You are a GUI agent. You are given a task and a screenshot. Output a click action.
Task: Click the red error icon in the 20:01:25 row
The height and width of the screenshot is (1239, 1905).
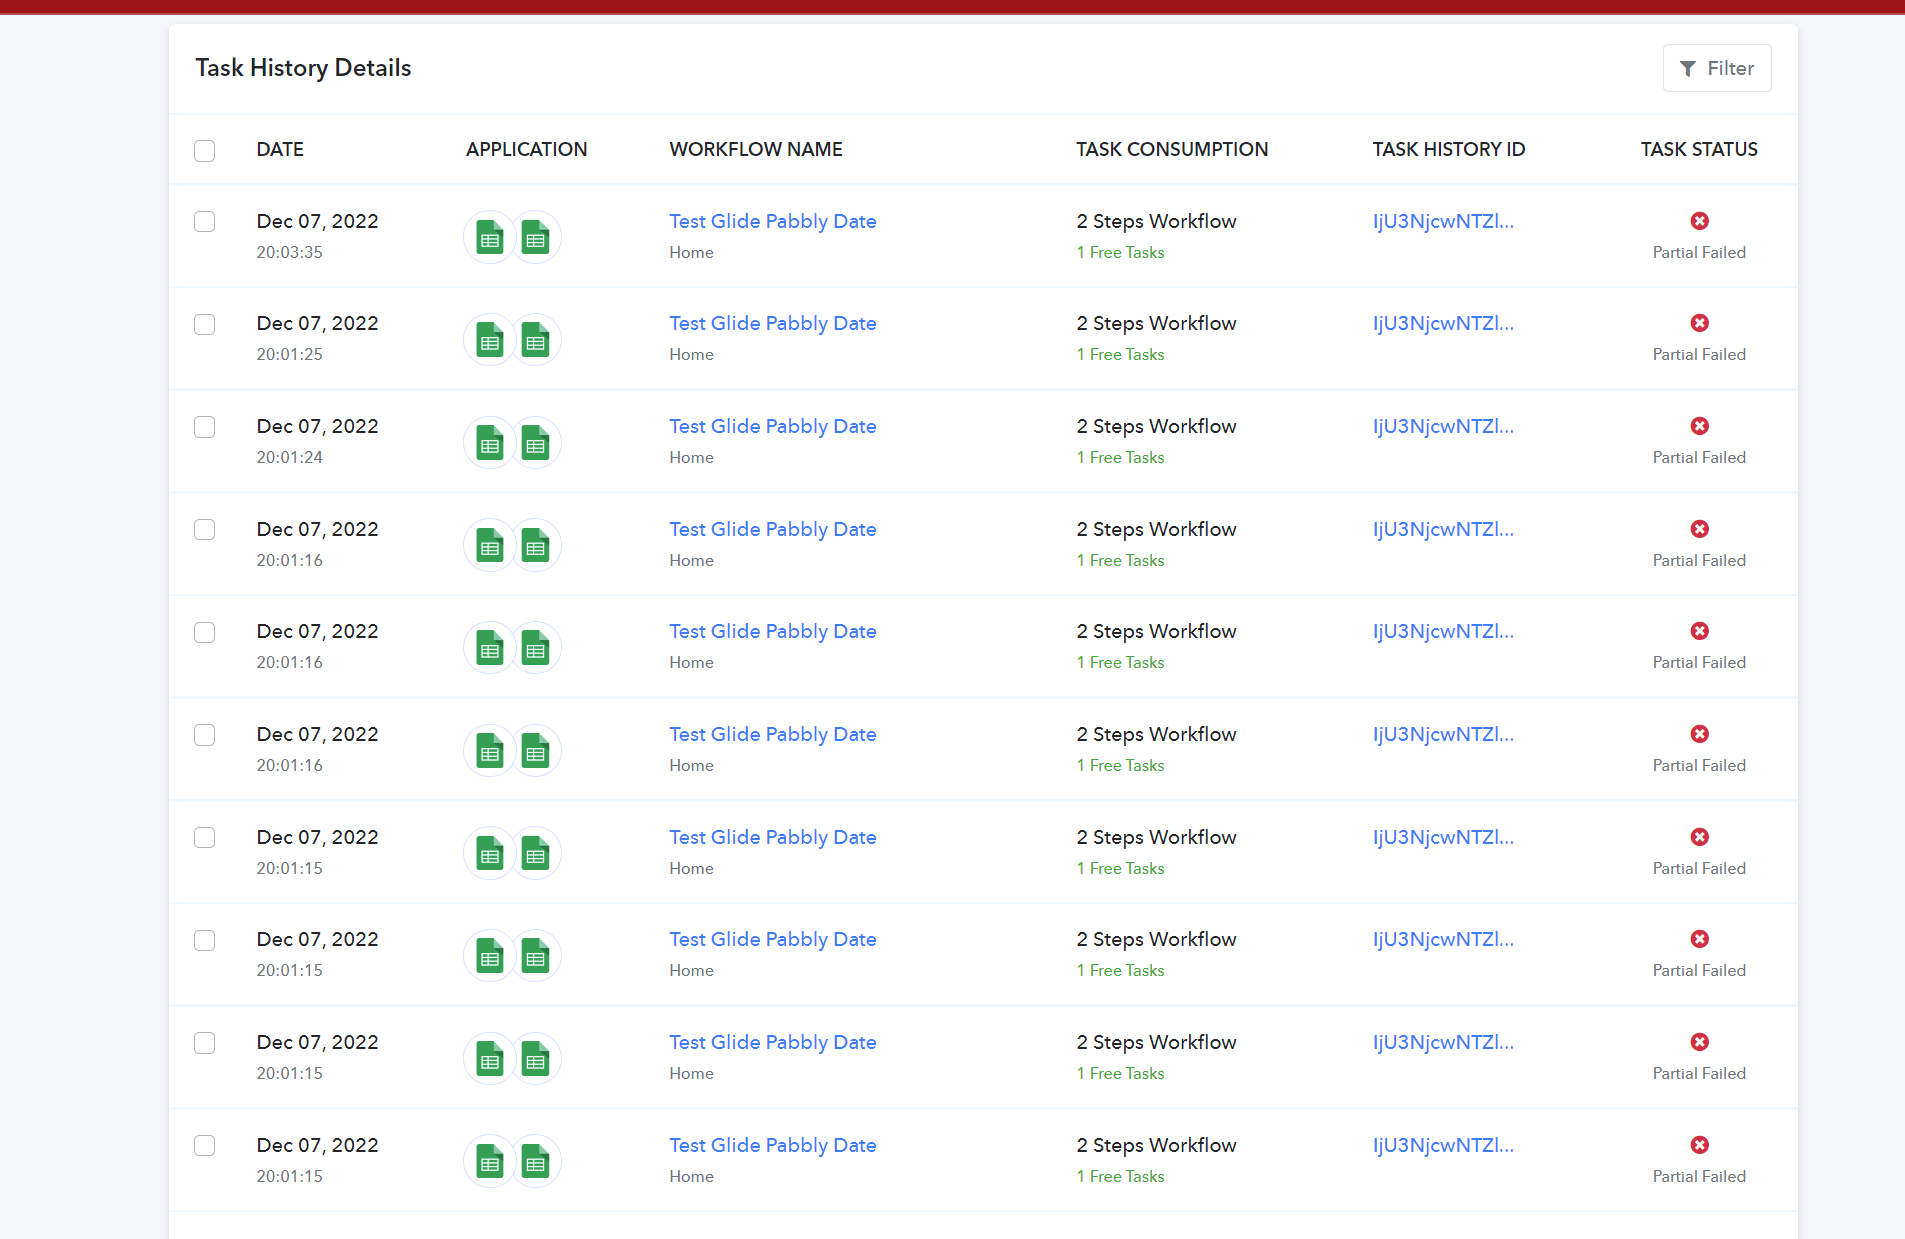(1699, 323)
